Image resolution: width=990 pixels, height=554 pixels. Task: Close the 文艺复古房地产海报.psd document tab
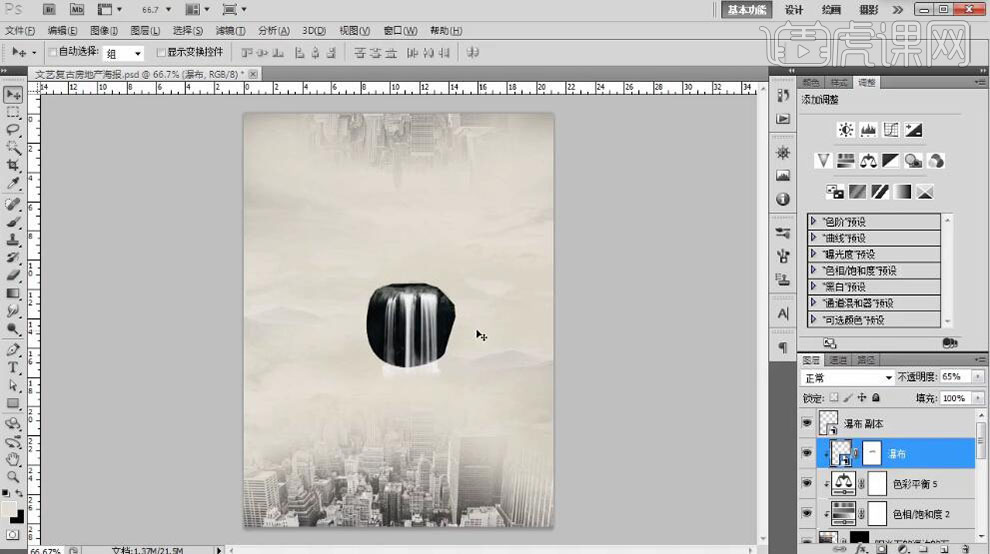click(253, 74)
